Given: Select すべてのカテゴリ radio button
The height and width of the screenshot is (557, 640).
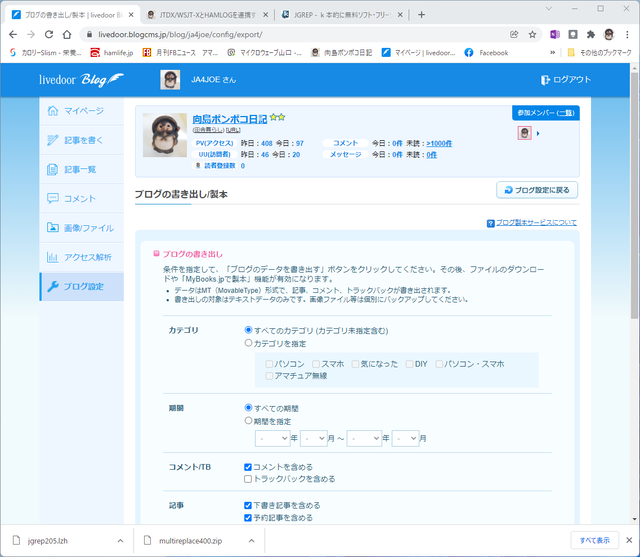Looking at the screenshot, I should [x=248, y=330].
